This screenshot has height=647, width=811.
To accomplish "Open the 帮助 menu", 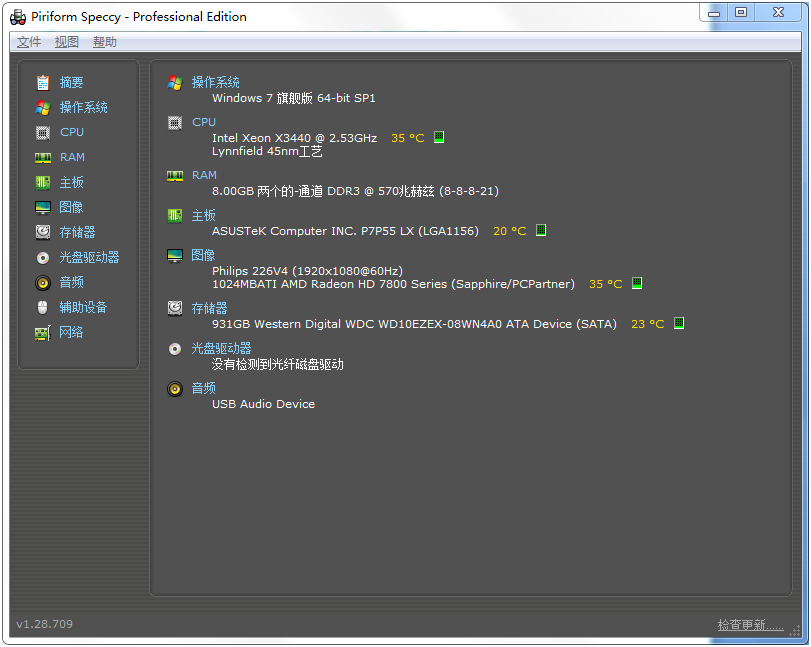I will pyautogui.click(x=104, y=42).
